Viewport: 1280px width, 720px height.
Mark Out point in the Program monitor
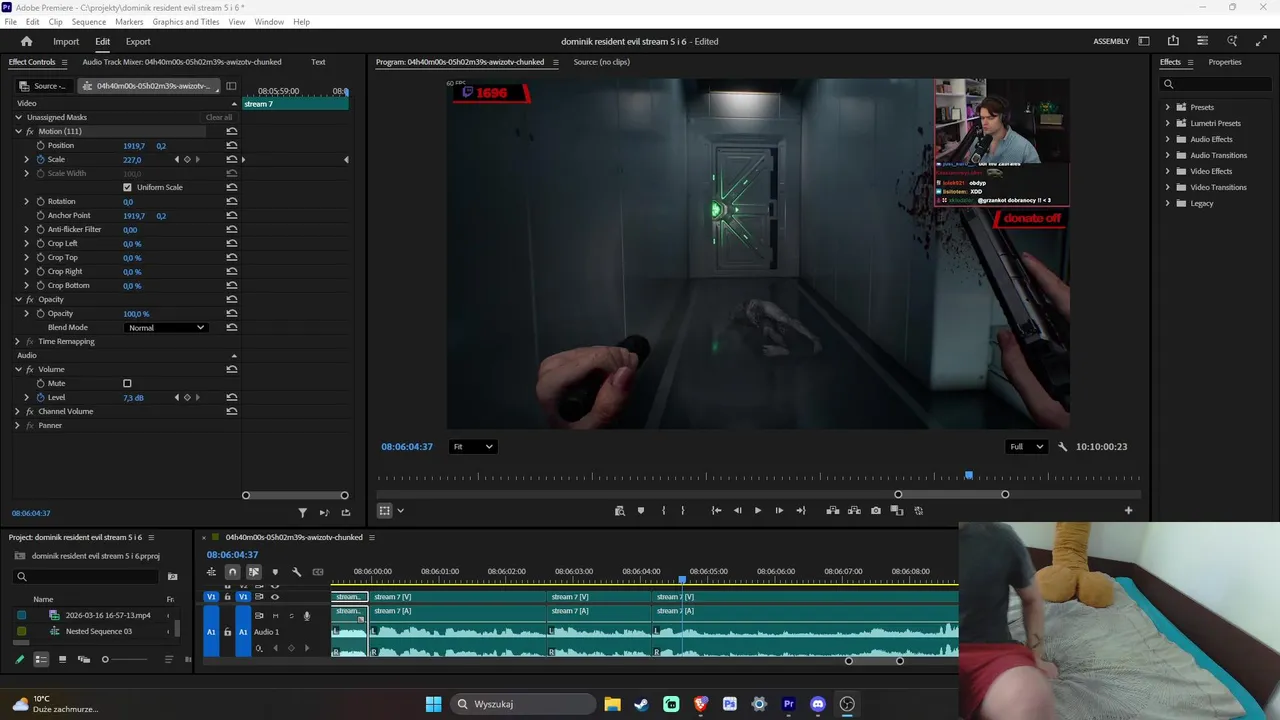(x=683, y=511)
